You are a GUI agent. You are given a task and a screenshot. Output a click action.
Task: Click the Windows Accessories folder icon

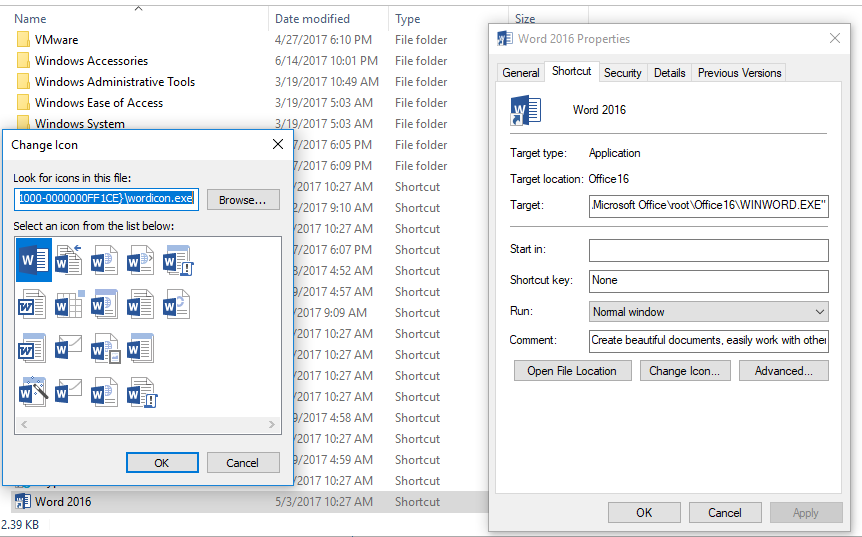point(23,60)
